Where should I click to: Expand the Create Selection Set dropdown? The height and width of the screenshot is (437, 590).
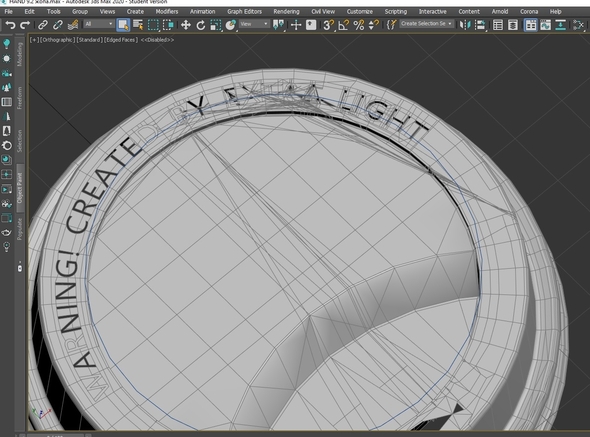pyautogui.click(x=426, y=24)
